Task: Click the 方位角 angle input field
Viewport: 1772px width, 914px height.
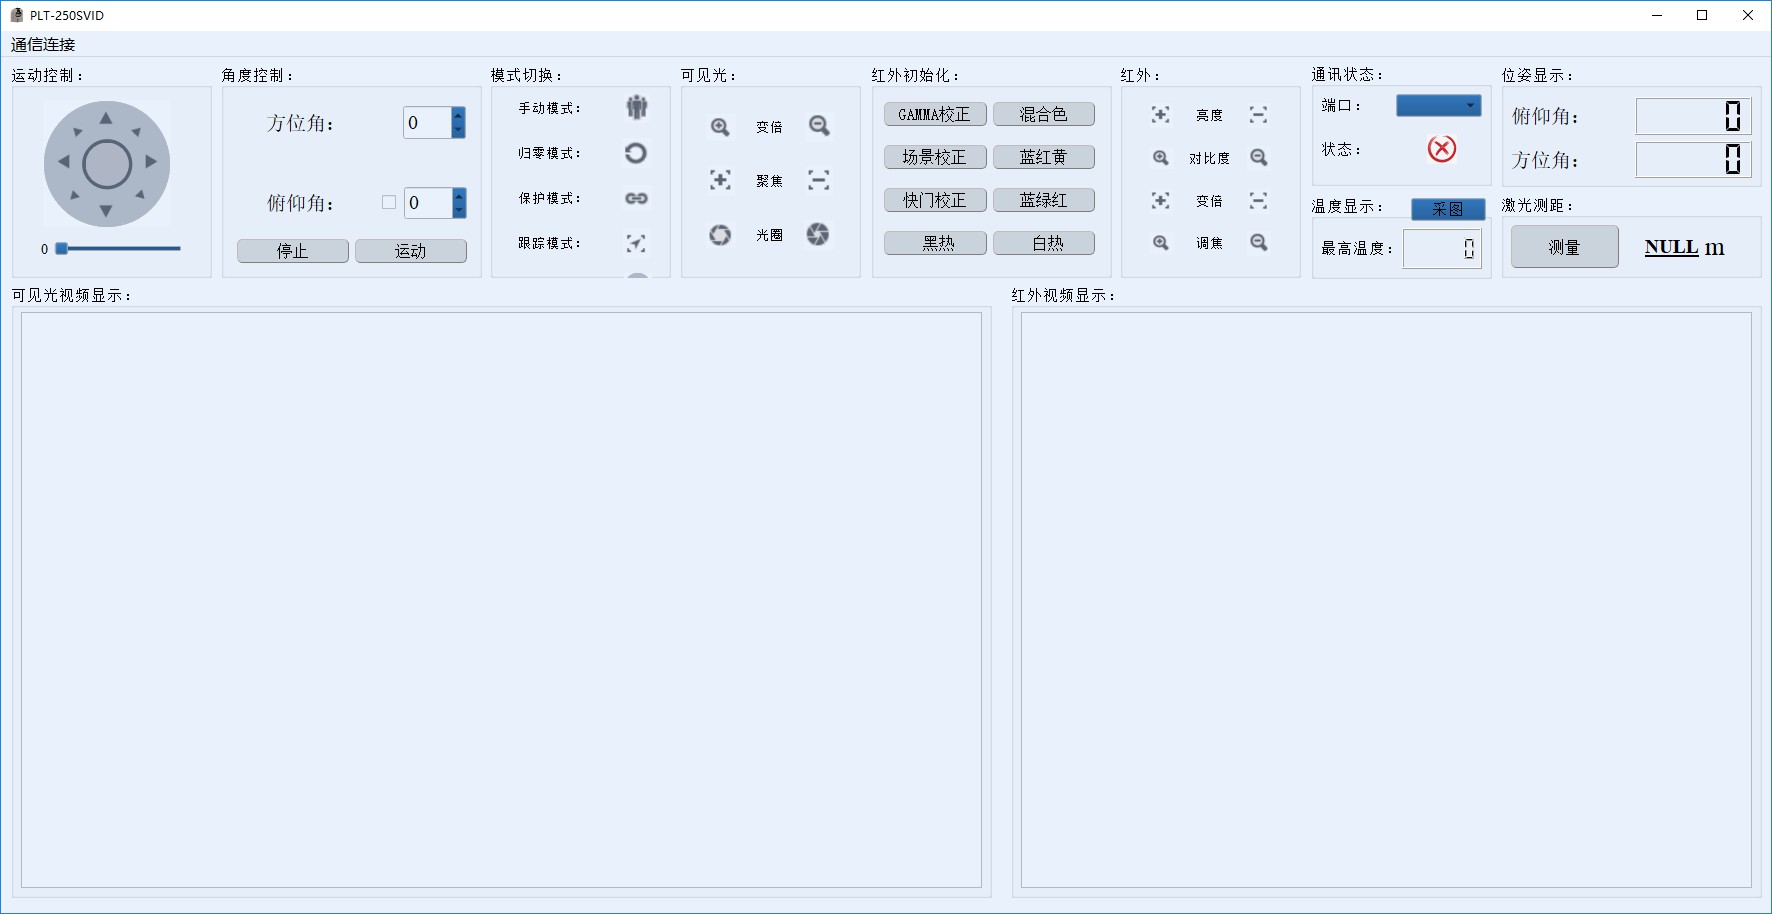Action: click(427, 123)
